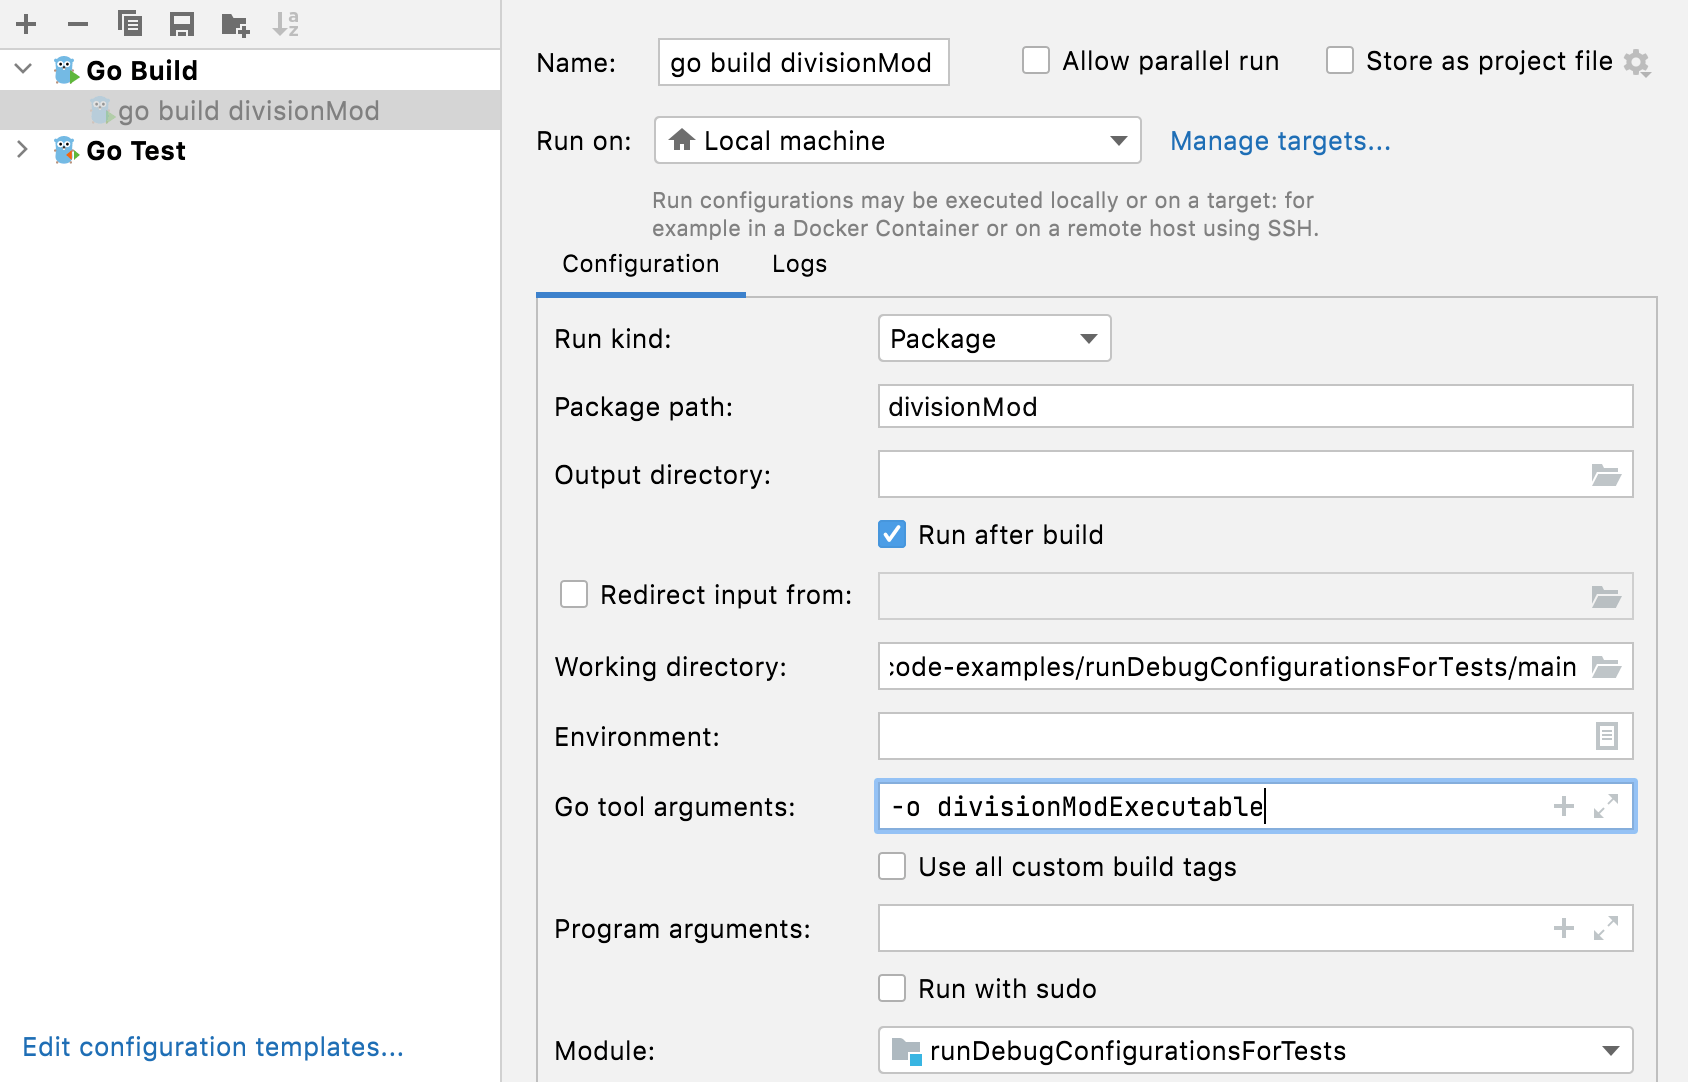Click the Save Configuration disk icon
The image size is (1688, 1082).
182,24
